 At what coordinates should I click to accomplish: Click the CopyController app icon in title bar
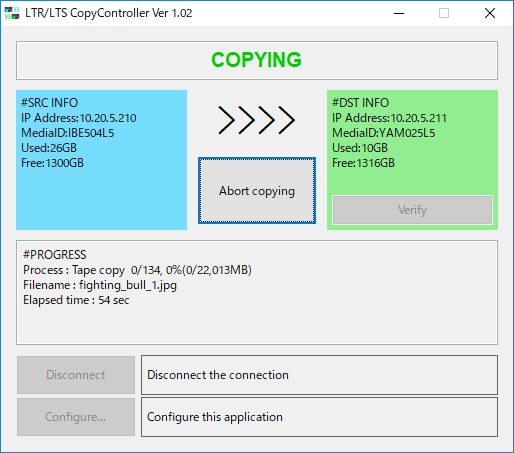[12, 13]
